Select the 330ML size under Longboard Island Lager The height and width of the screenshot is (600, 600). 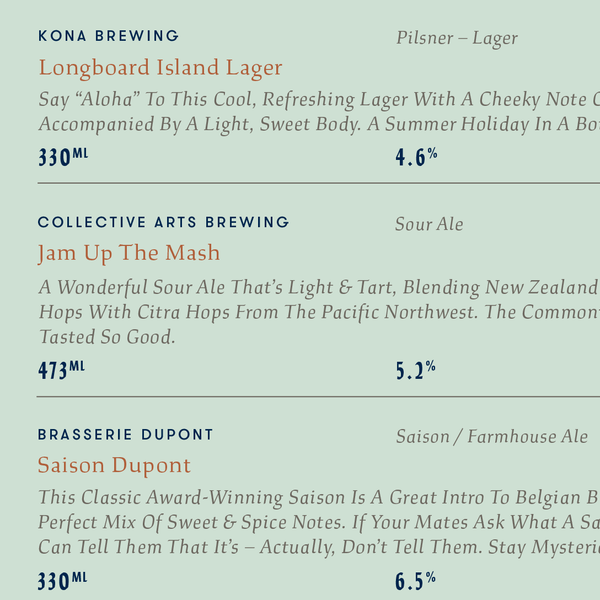(x=63, y=157)
